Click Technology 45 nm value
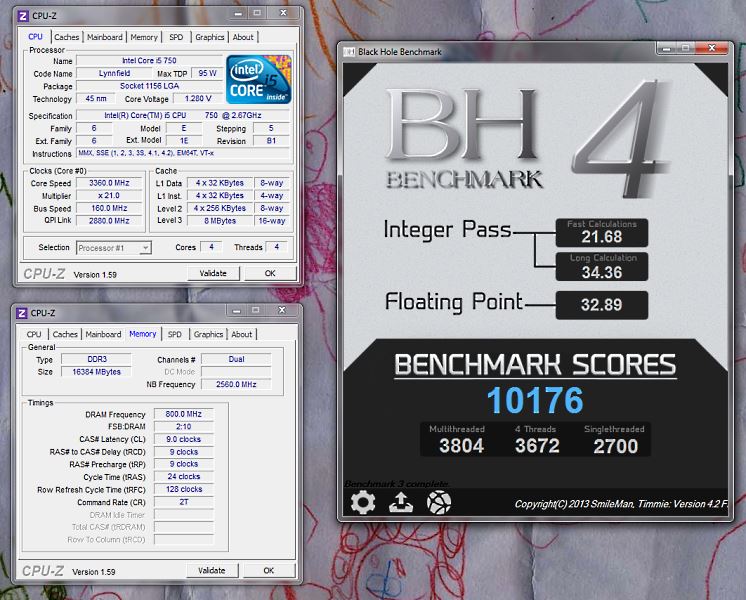Viewport: 746px width, 600px height. (x=96, y=98)
